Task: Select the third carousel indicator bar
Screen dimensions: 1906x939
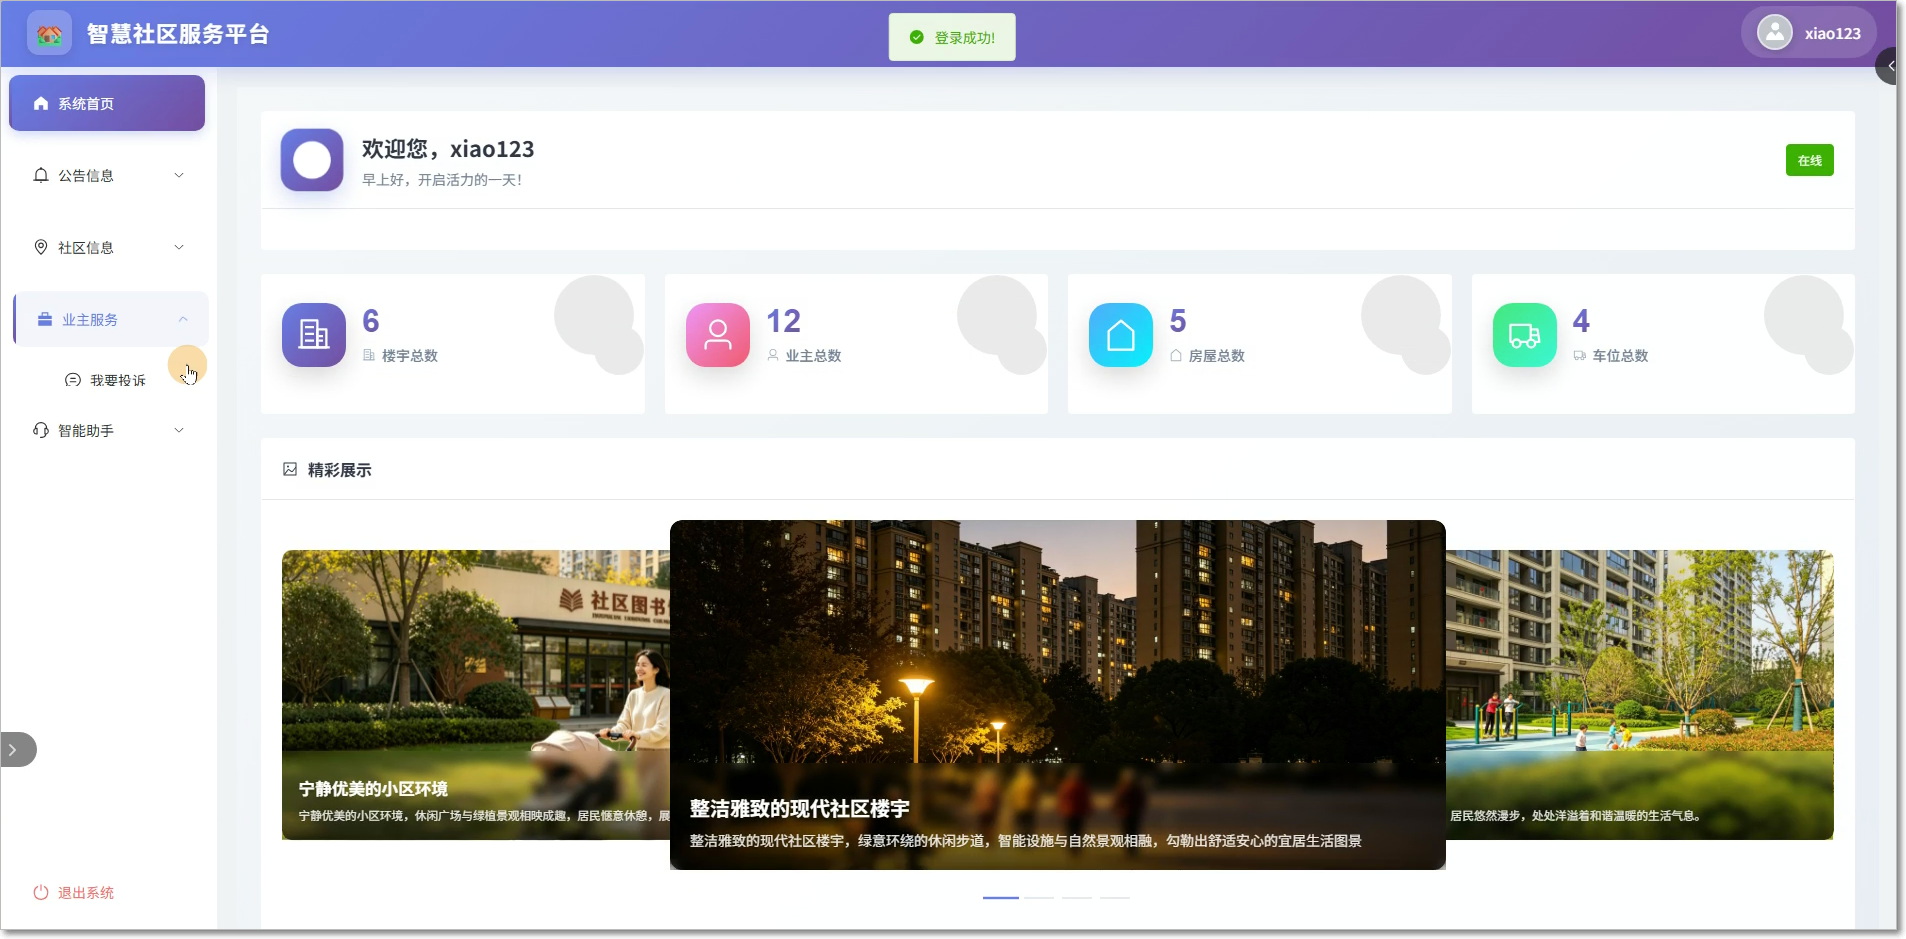Action: click(1077, 897)
